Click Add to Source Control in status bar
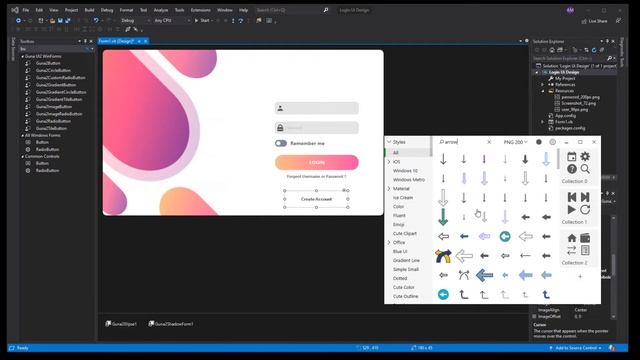Screen dimensions: 640x360 click(x=576, y=348)
